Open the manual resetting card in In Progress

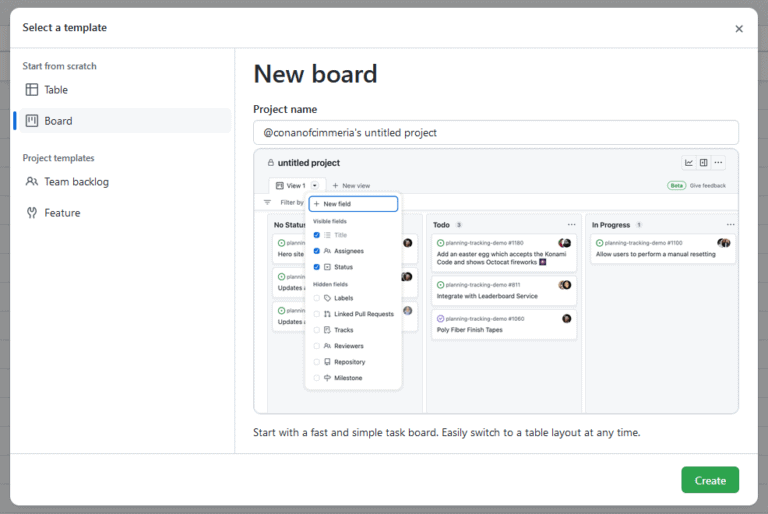(x=663, y=249)
